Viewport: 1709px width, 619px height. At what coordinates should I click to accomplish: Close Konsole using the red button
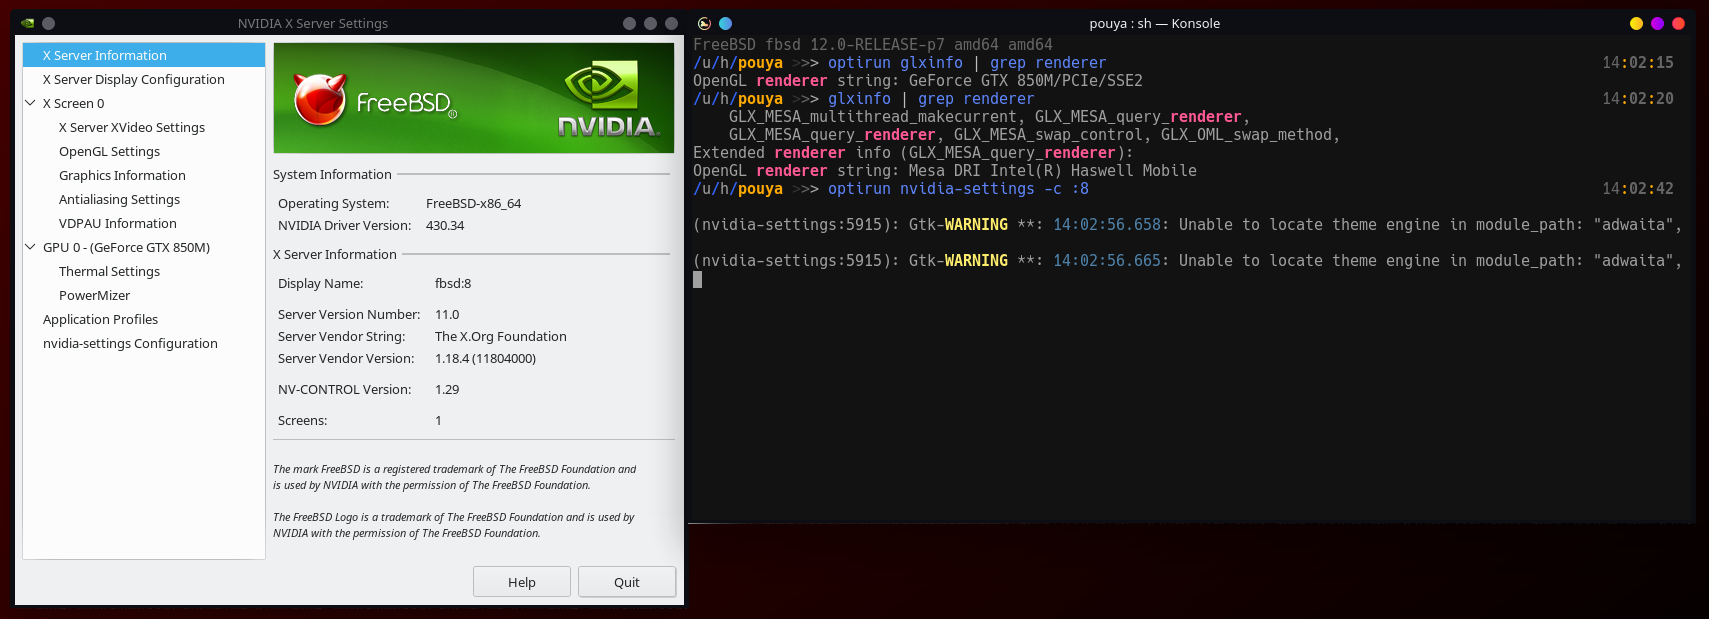point(1678,23)
